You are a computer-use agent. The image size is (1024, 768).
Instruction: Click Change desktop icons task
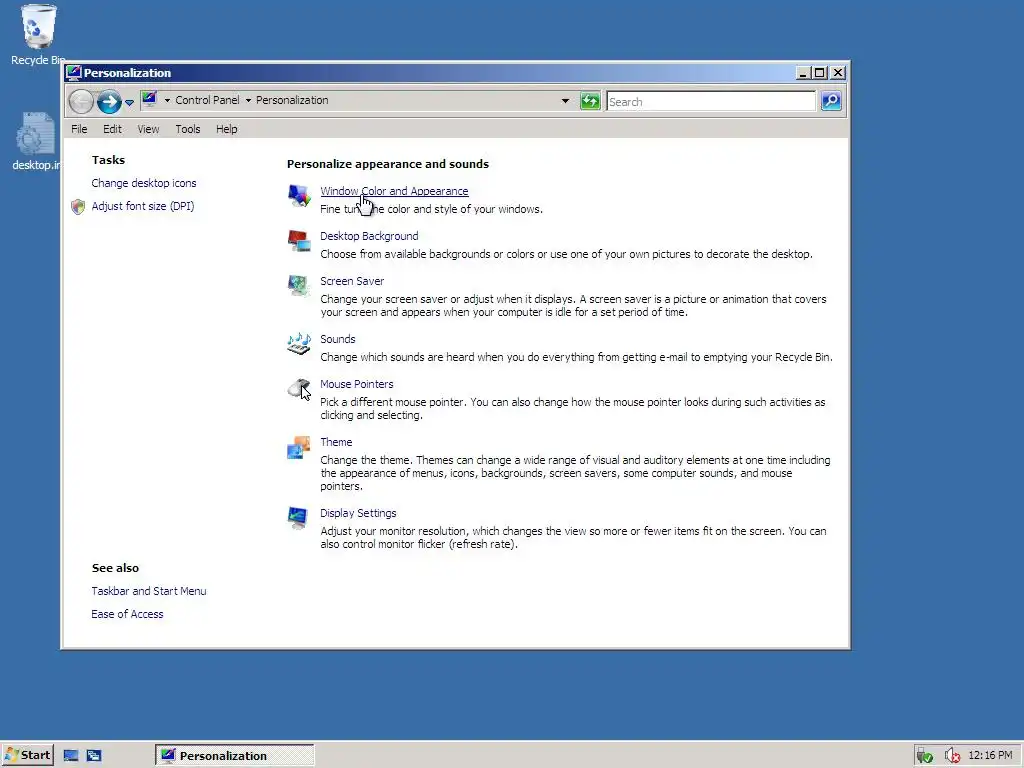coord(144,184)
